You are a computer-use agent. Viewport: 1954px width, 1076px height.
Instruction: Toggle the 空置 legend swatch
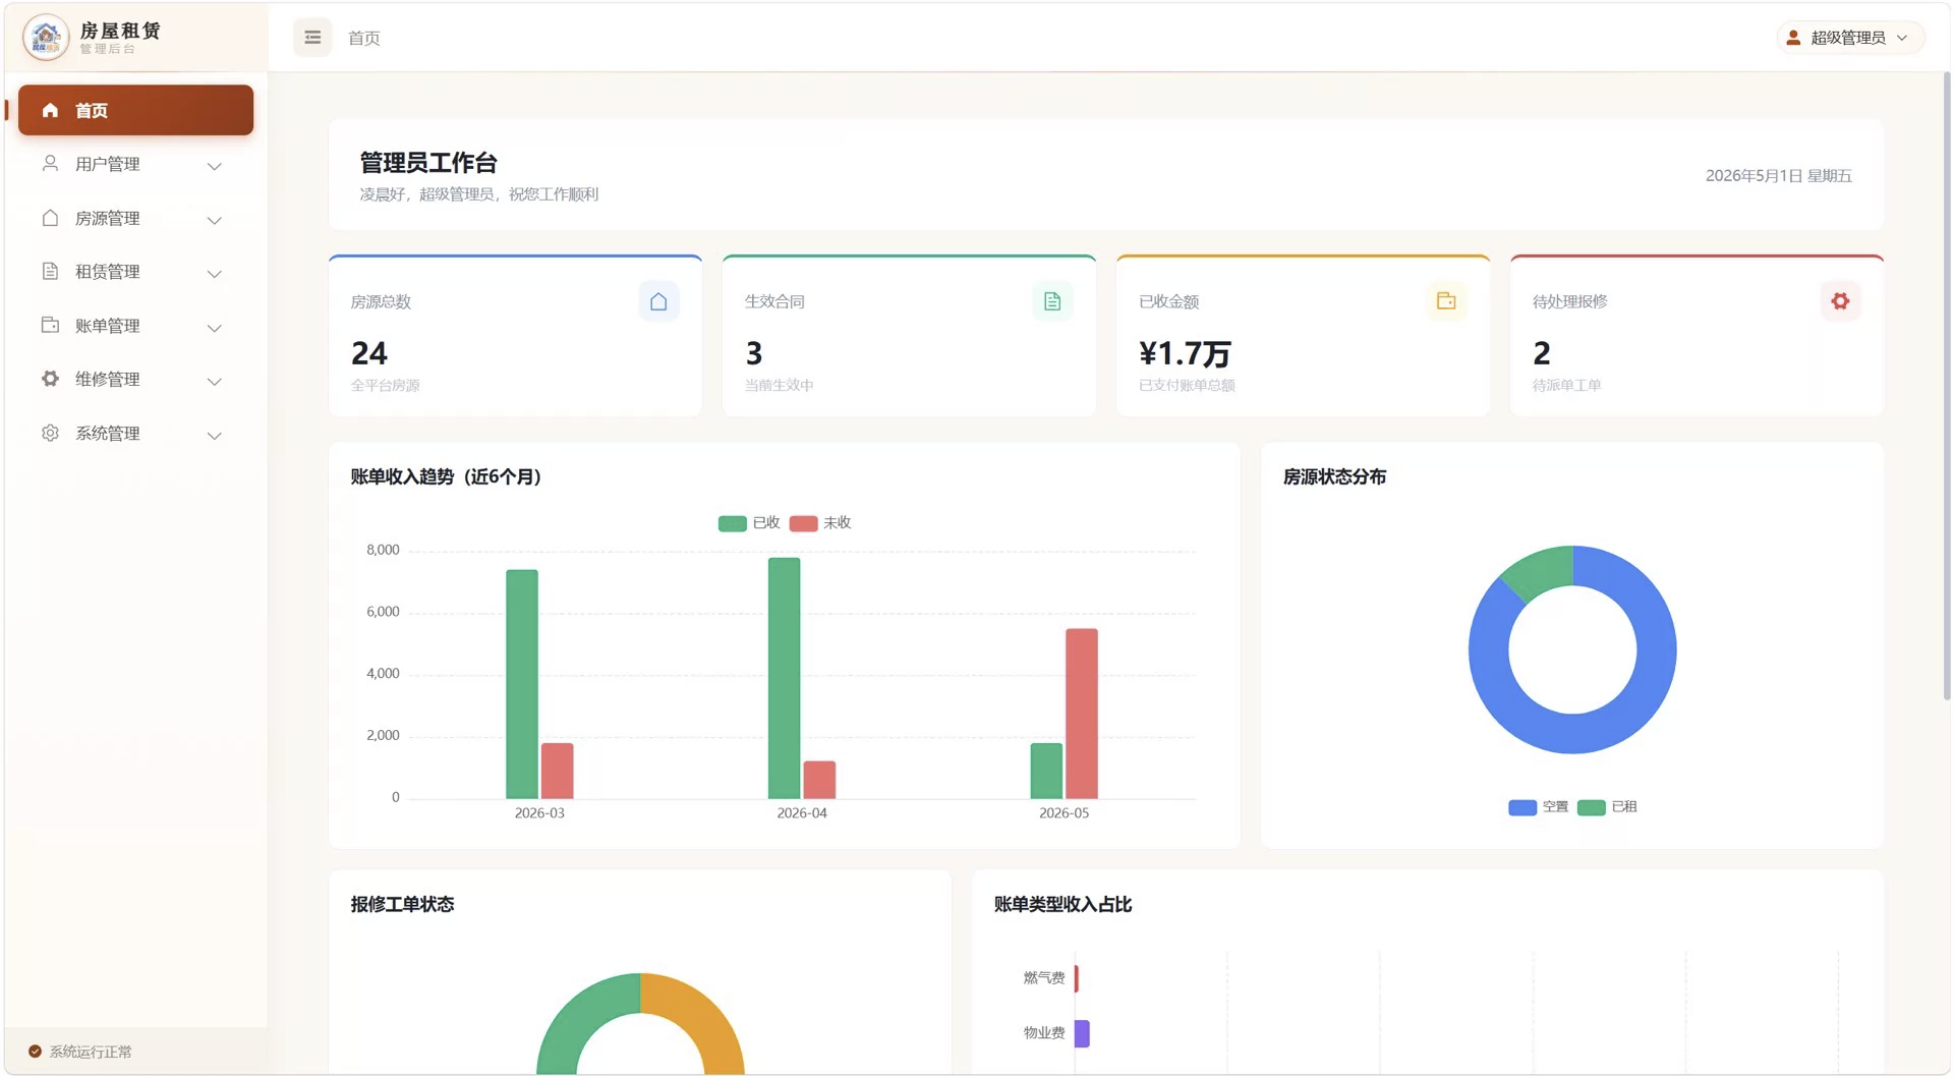[1522, 807]
